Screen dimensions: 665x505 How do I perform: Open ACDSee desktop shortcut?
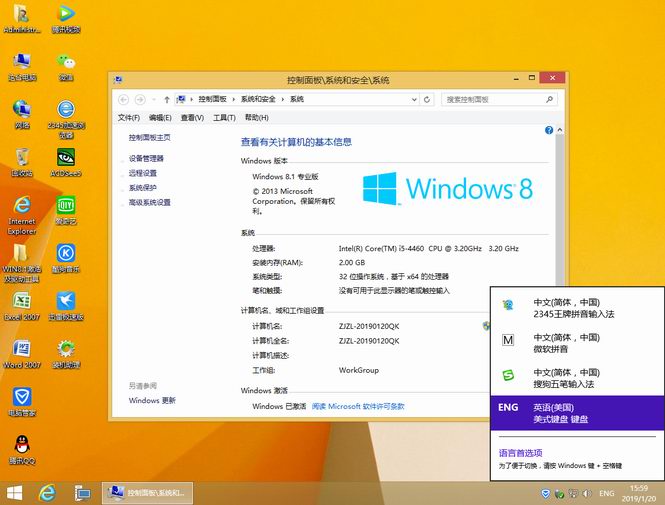click(x=66, y=158)
